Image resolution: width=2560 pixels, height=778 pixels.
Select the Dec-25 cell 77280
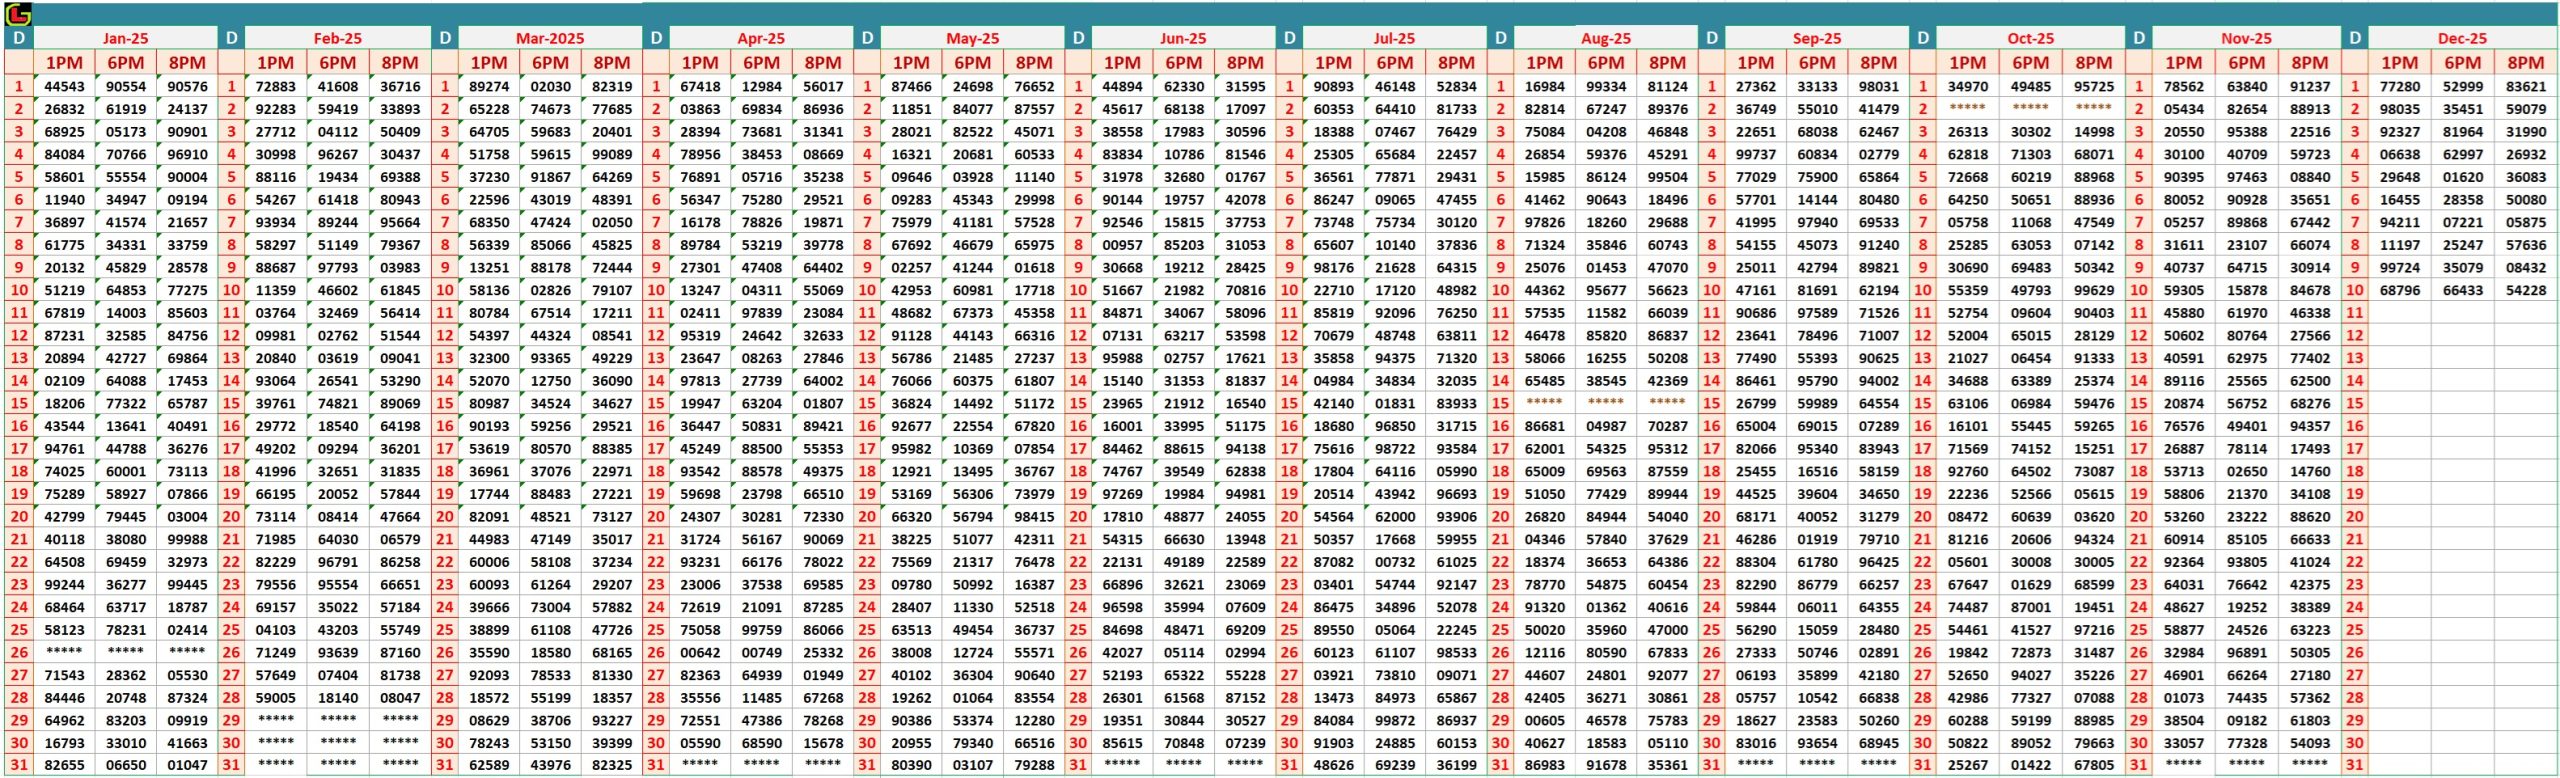[x=2400, y=87]
